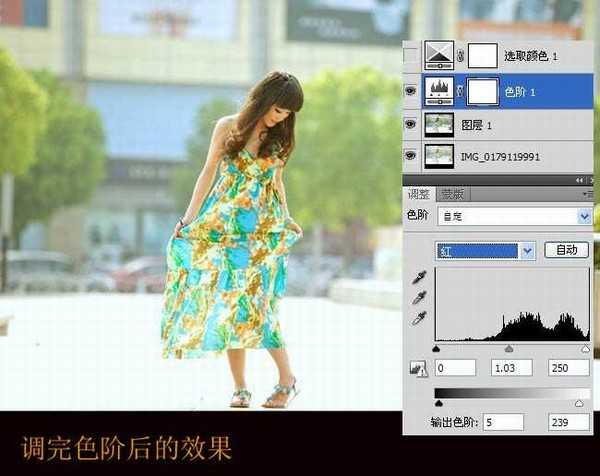
Task: Click the output gradient bar
Action: click(x=512, y=393)
